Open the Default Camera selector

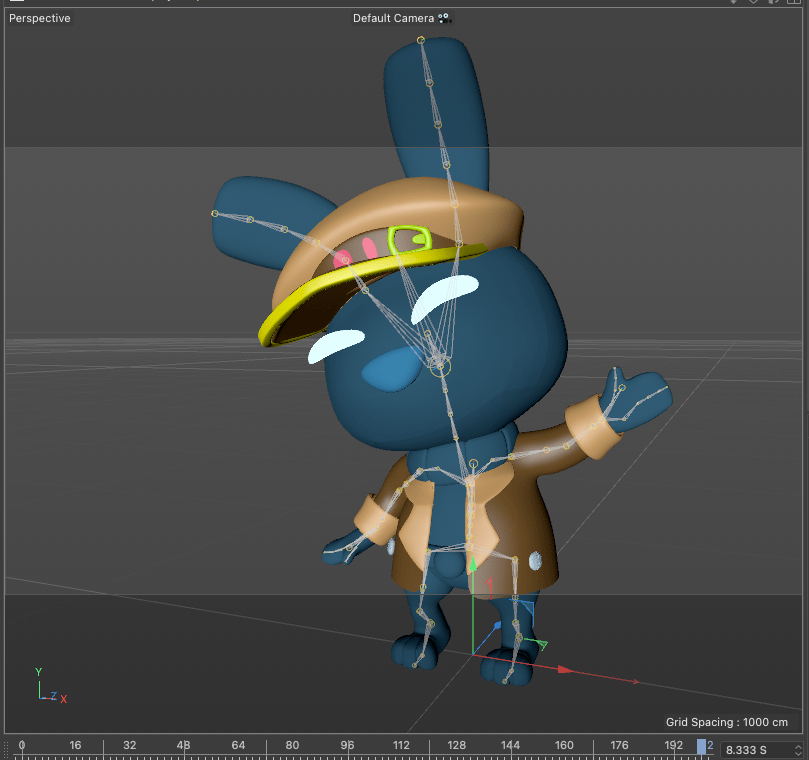(393, 18)
